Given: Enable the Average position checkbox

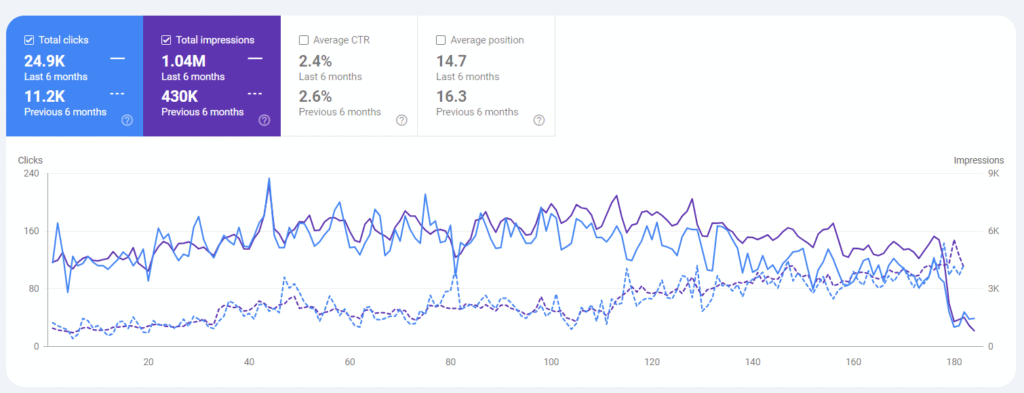Looking at the screenshot, I should (x=441, y=40).
